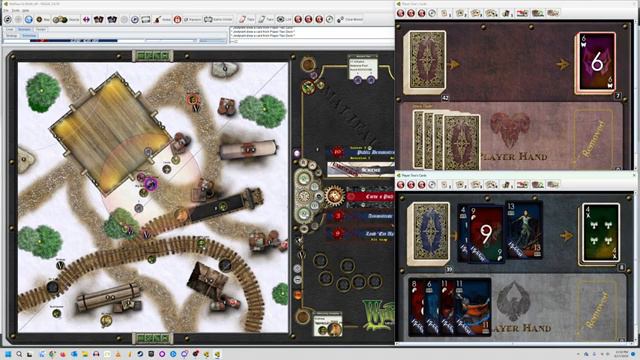This screenshot has width=640, height=360.
Task: Click the 6 card in the bottom Player Hand
Action: [431, 307]
